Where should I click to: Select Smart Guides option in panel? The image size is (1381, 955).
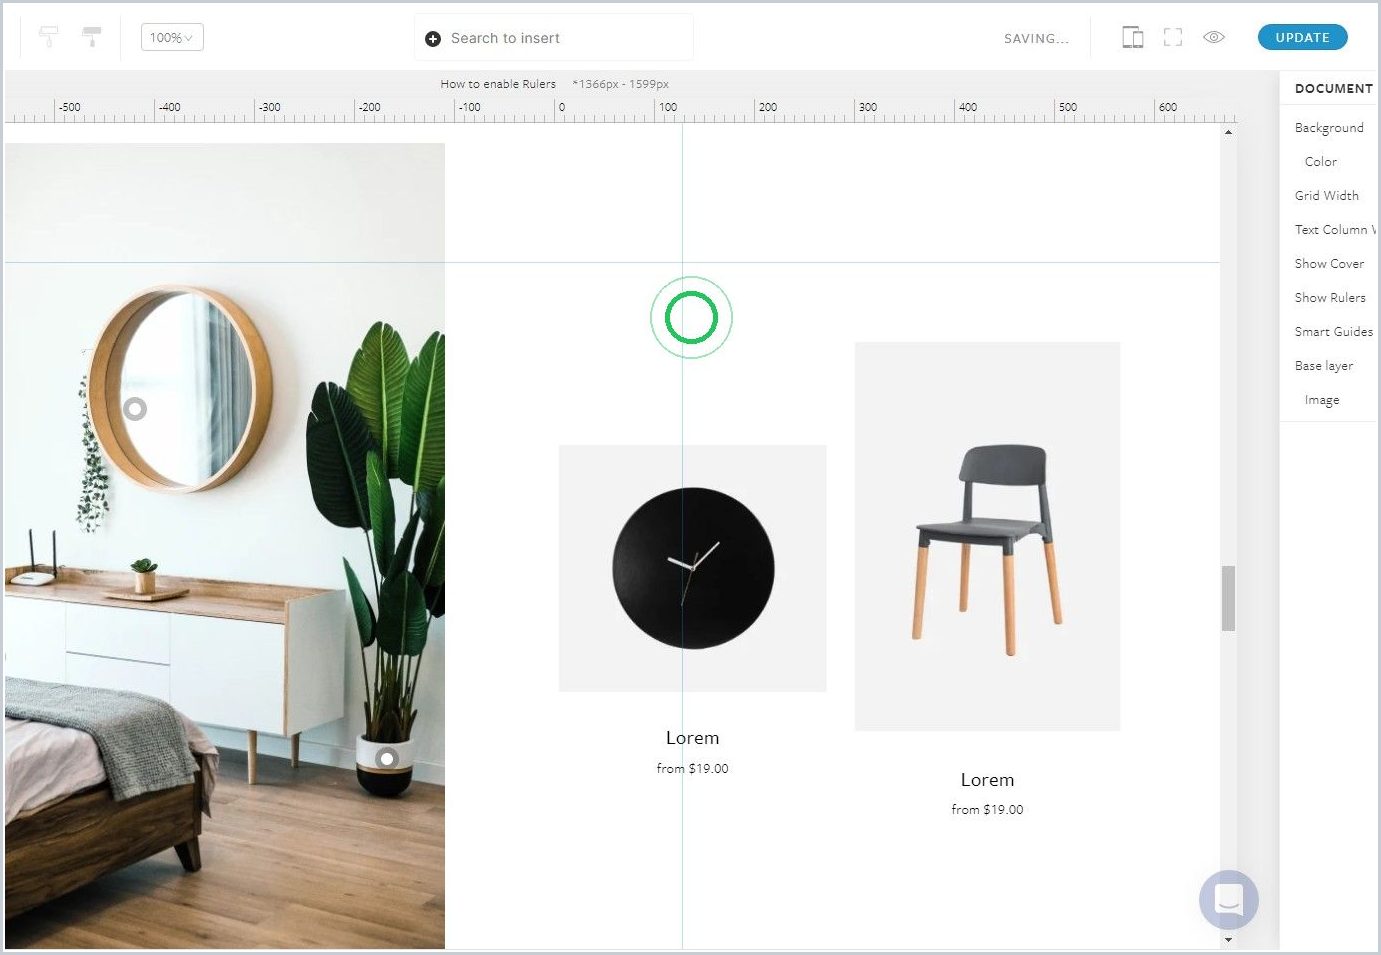[x=1333, y=331]
